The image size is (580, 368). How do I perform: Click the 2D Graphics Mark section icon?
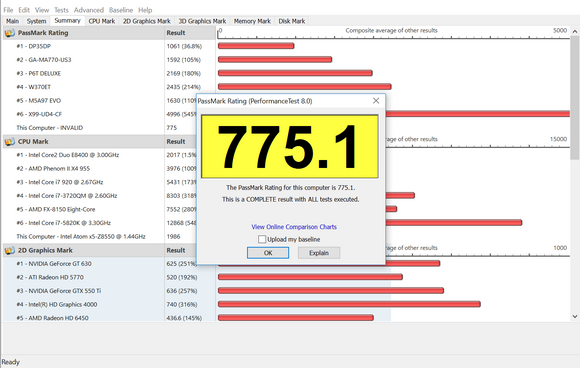click(x=9, y=250)
